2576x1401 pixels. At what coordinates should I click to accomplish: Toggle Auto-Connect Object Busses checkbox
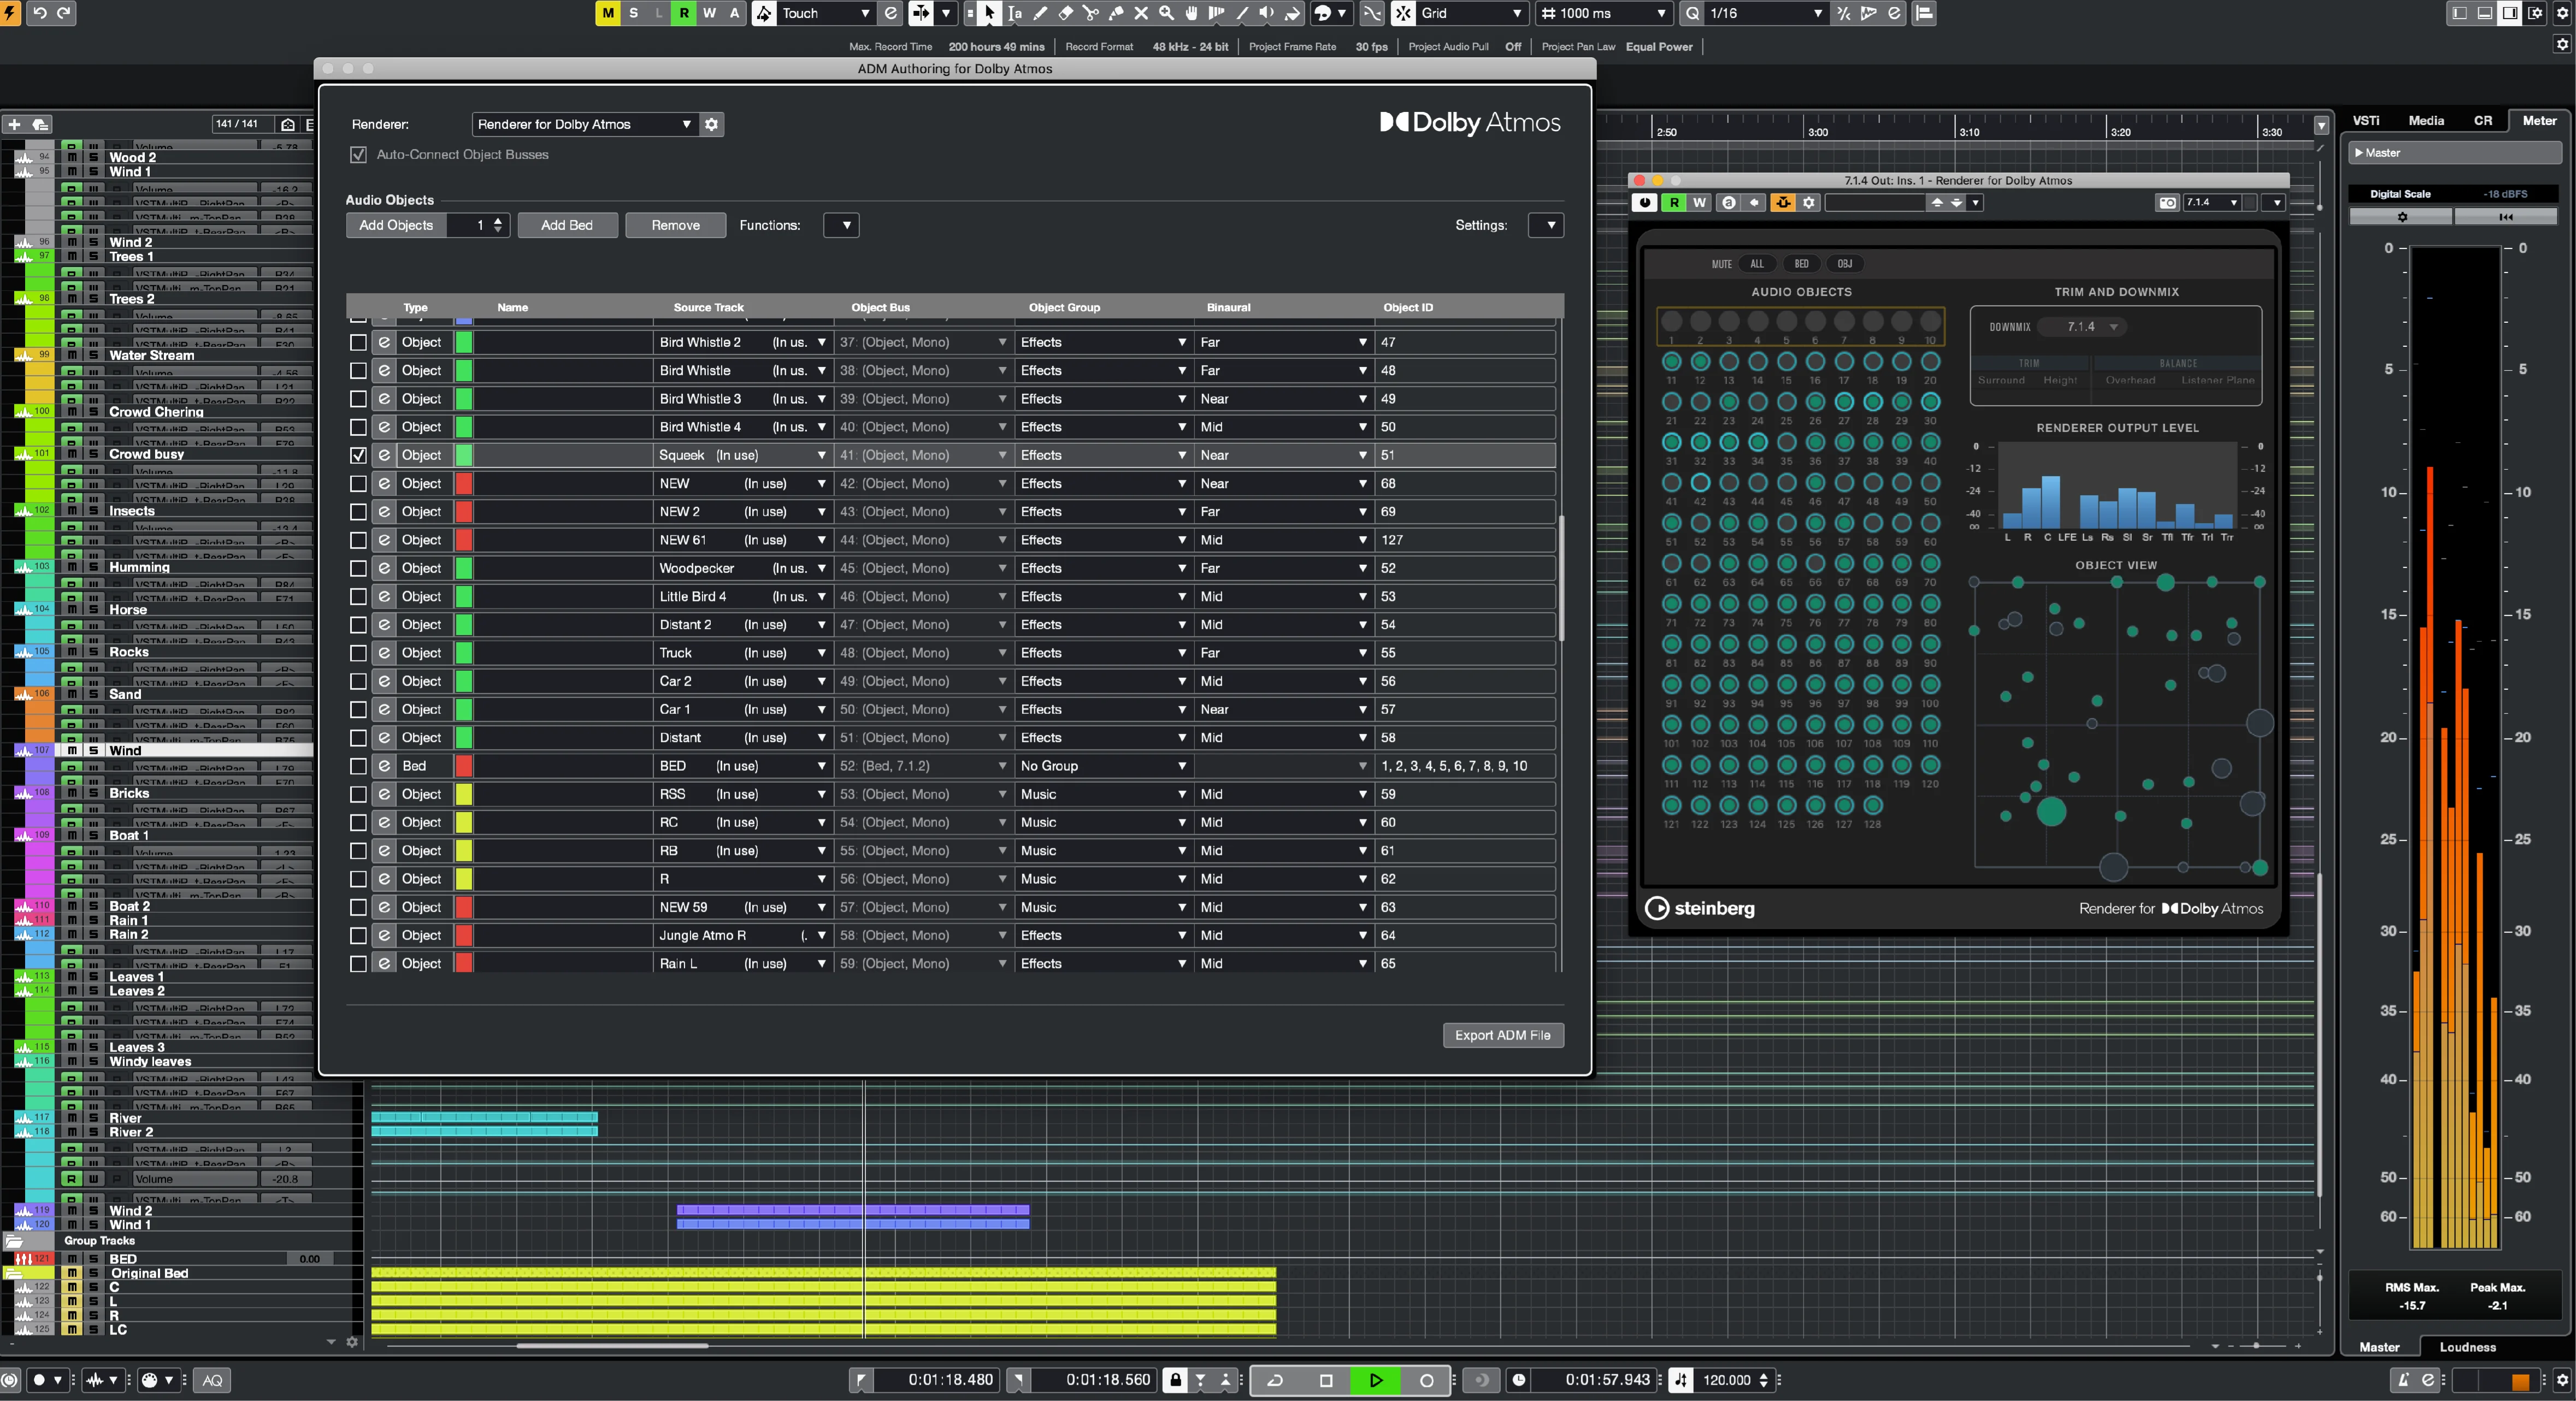coord(358,155)
